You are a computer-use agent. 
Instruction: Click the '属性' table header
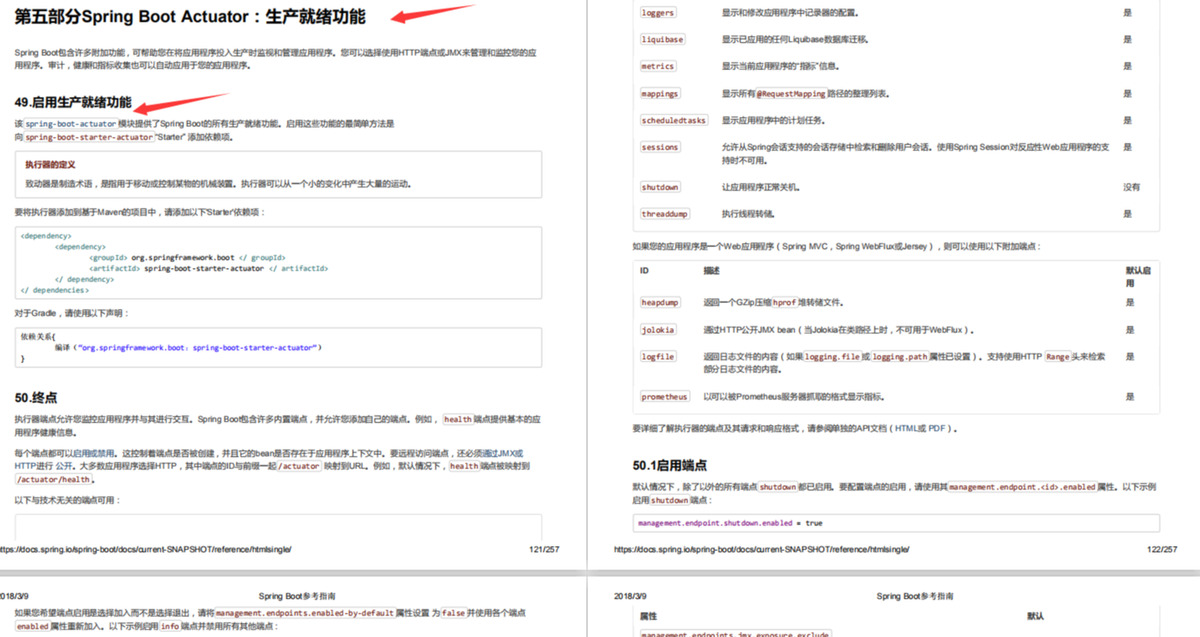pyautogui.click(x=648, y=616)
